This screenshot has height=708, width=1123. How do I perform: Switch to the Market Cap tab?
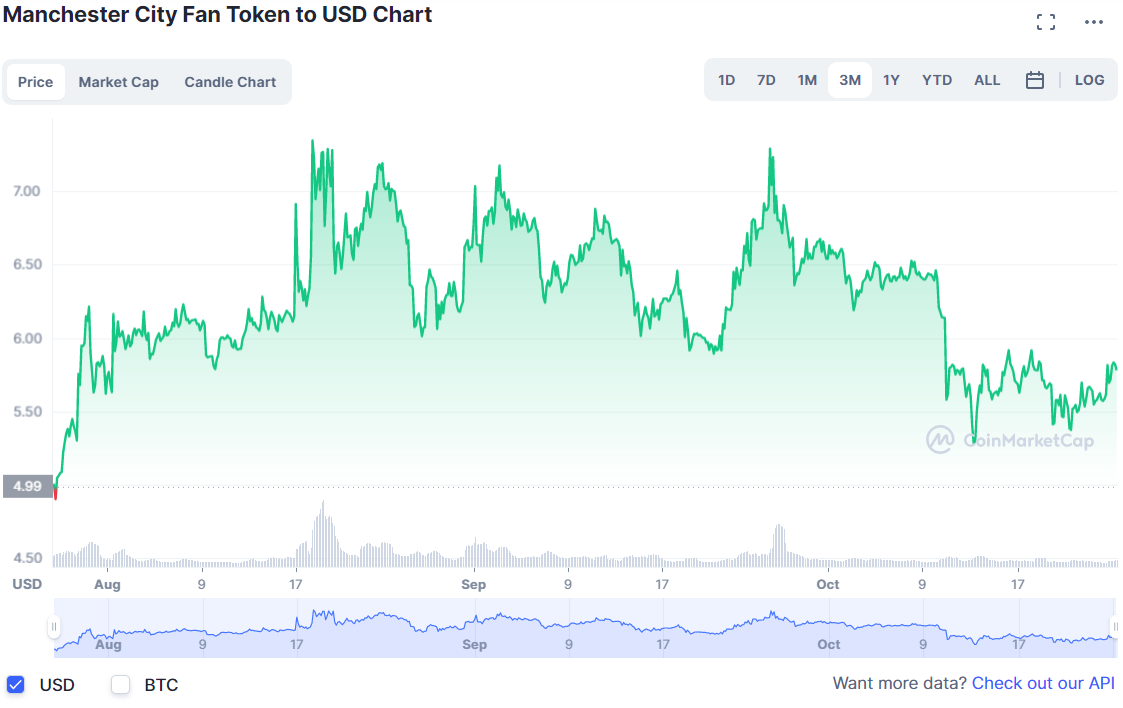[118, 82]
